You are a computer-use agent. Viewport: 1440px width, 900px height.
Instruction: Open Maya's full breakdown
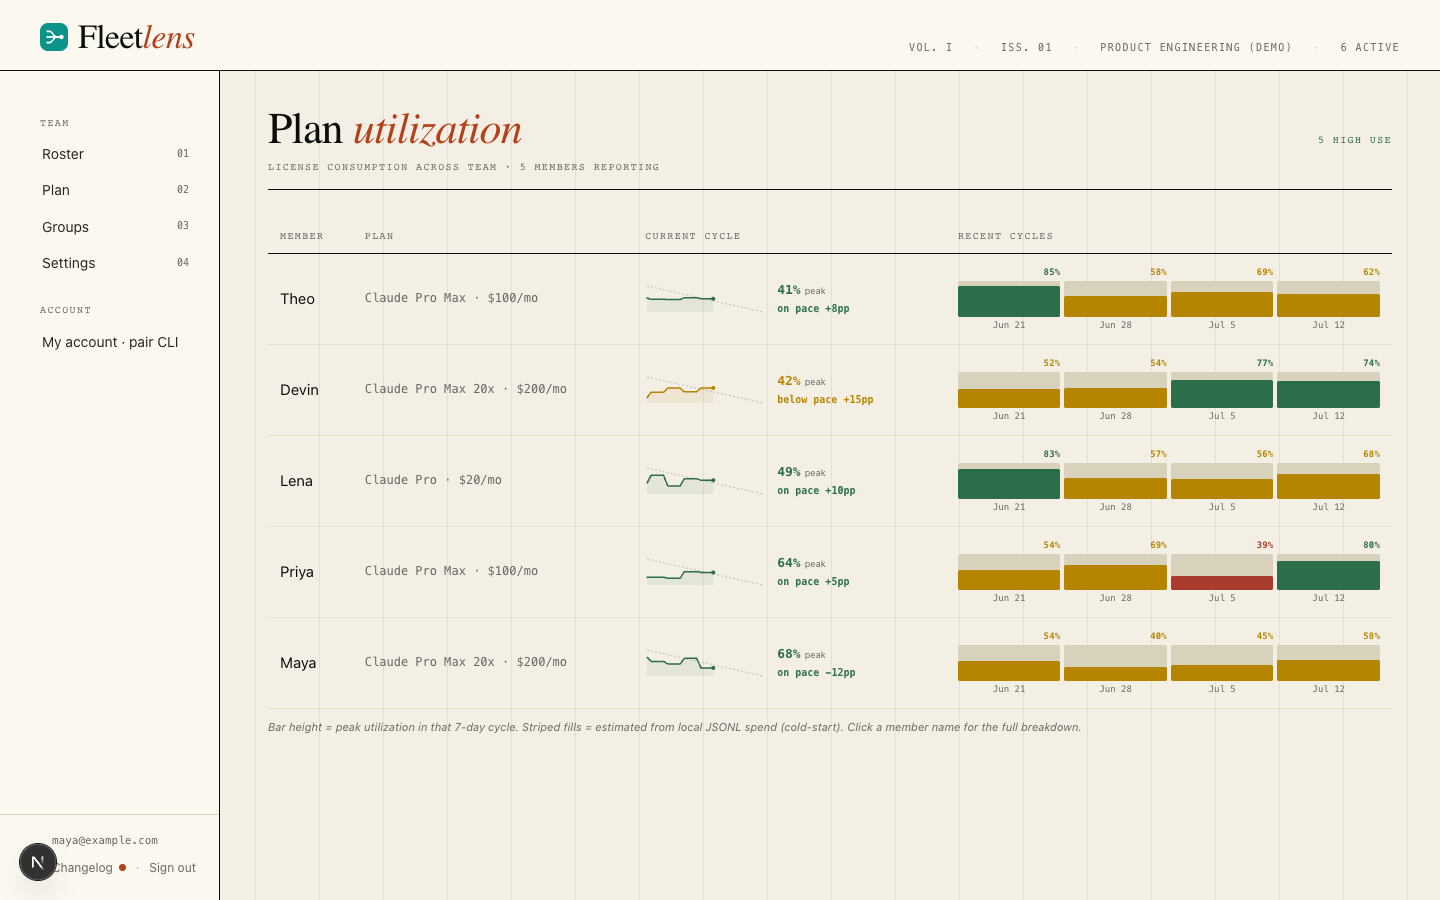298,663
